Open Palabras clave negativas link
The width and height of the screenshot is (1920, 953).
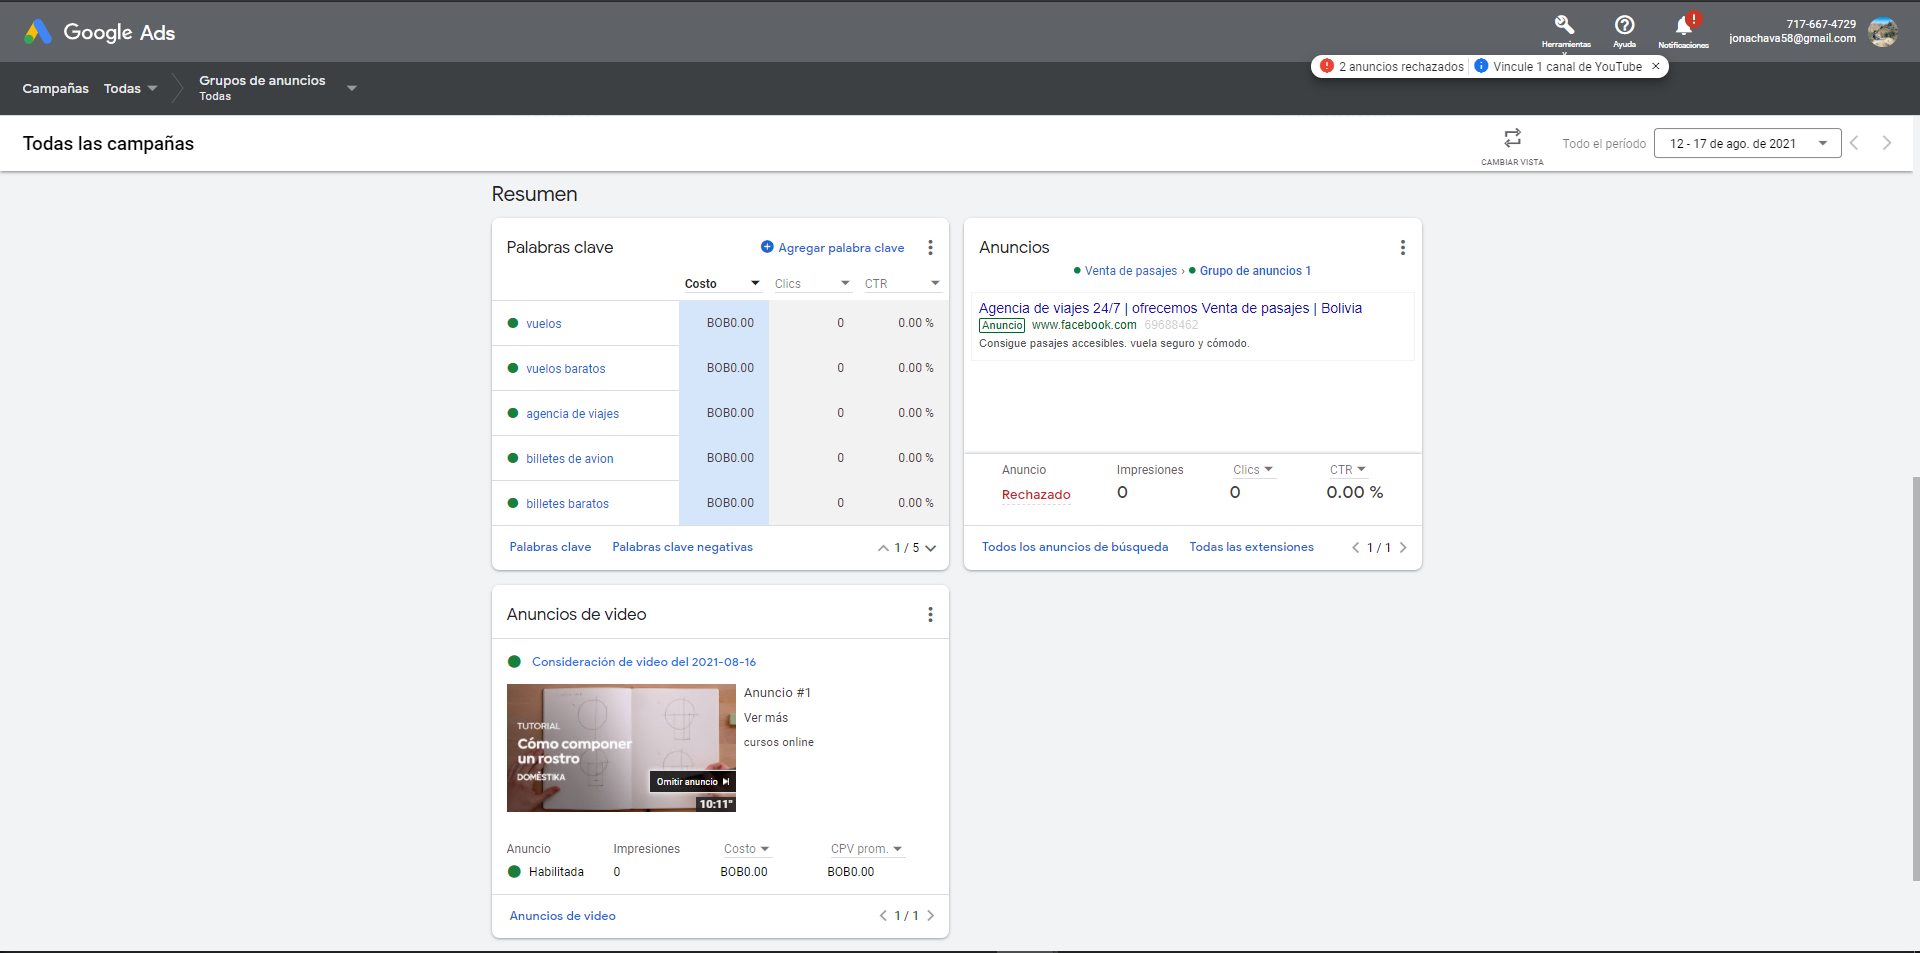click(x=682, y=547)
